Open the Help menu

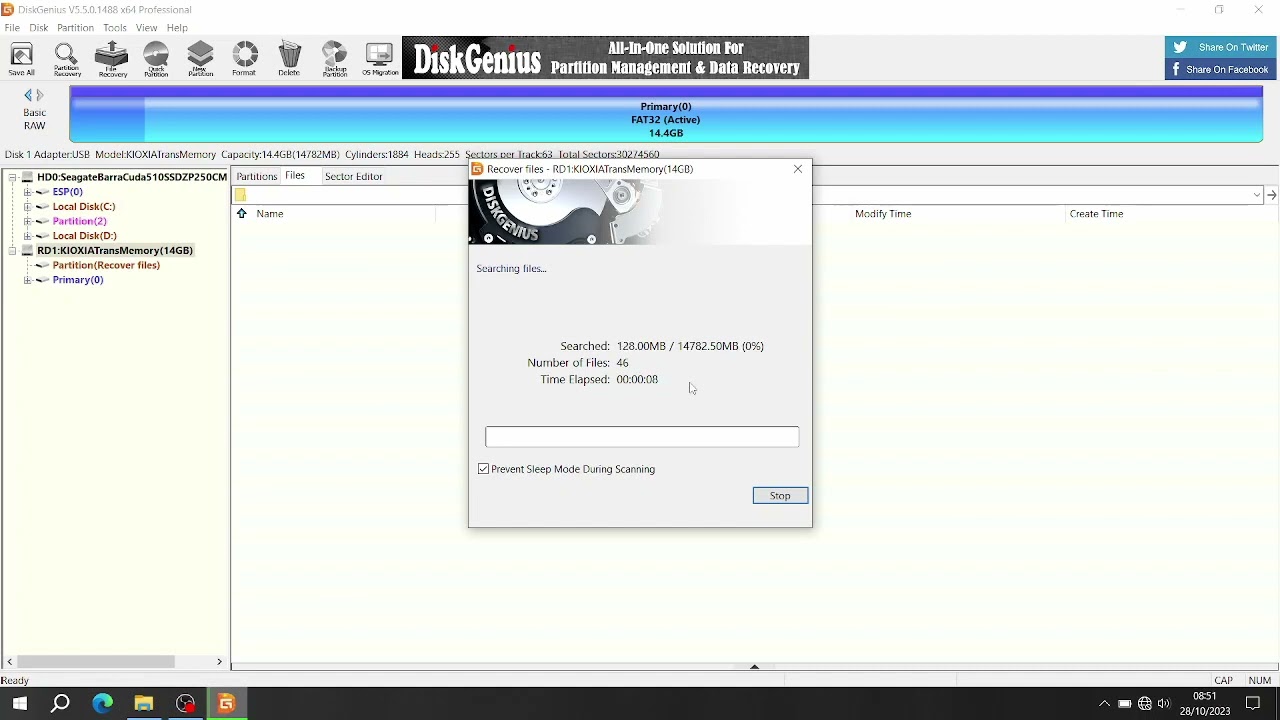177,28
